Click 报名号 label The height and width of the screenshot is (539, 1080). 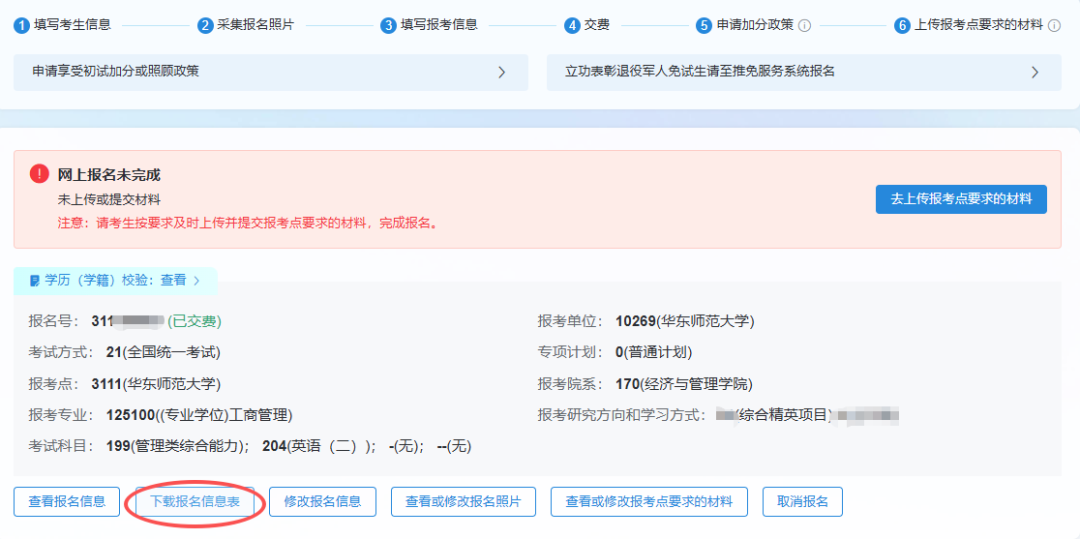[x=56, y=321]
